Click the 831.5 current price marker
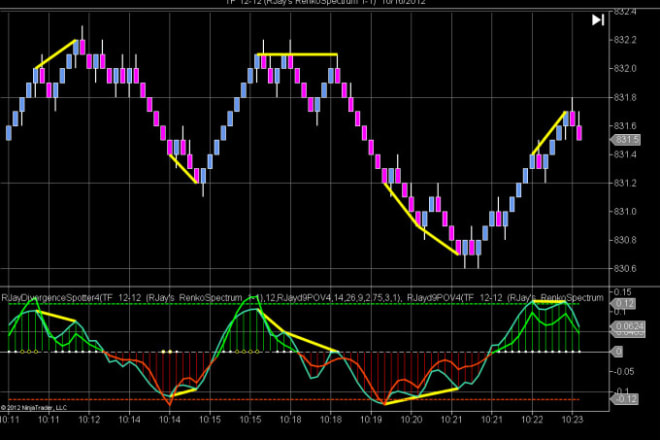The height and width of the screenshot is (440, 660). pyautogui.click(x=625, y=140)
